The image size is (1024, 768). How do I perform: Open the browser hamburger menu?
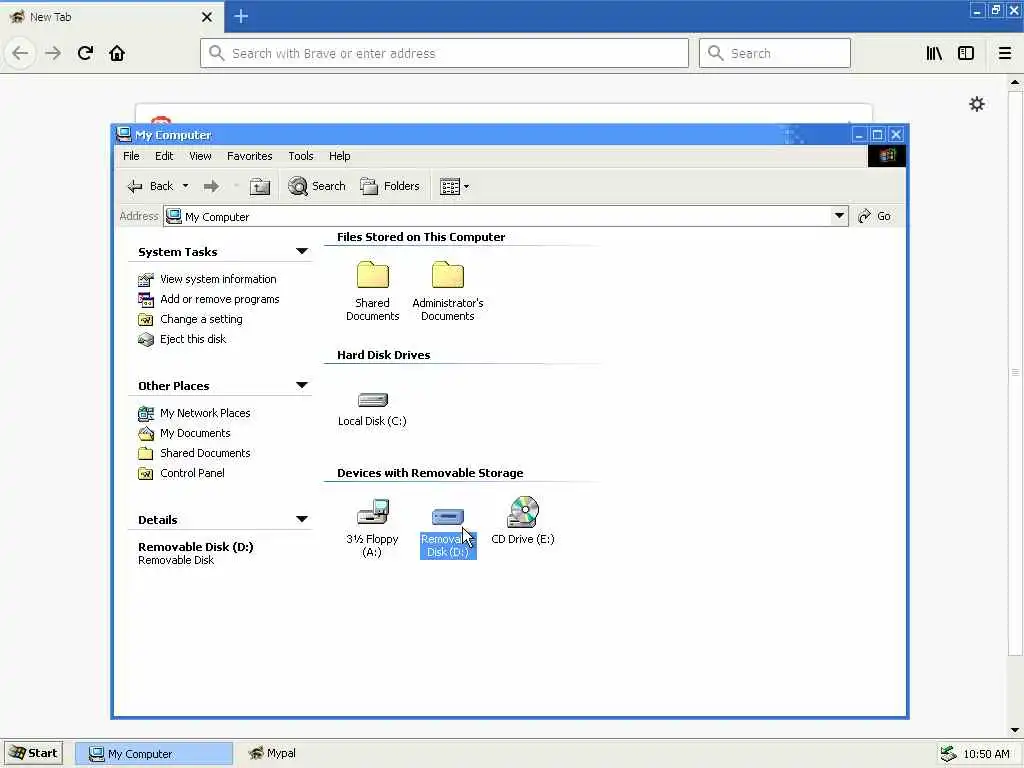pyautogui.click(x=1005, y=53)
